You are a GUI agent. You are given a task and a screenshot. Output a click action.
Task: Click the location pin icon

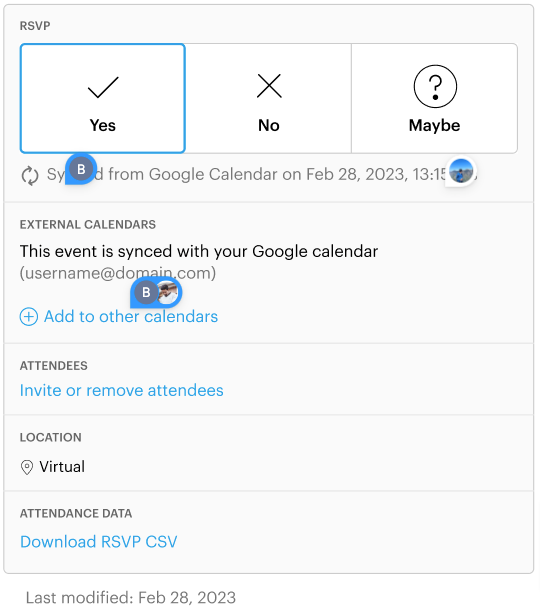[x=27, y=467]
